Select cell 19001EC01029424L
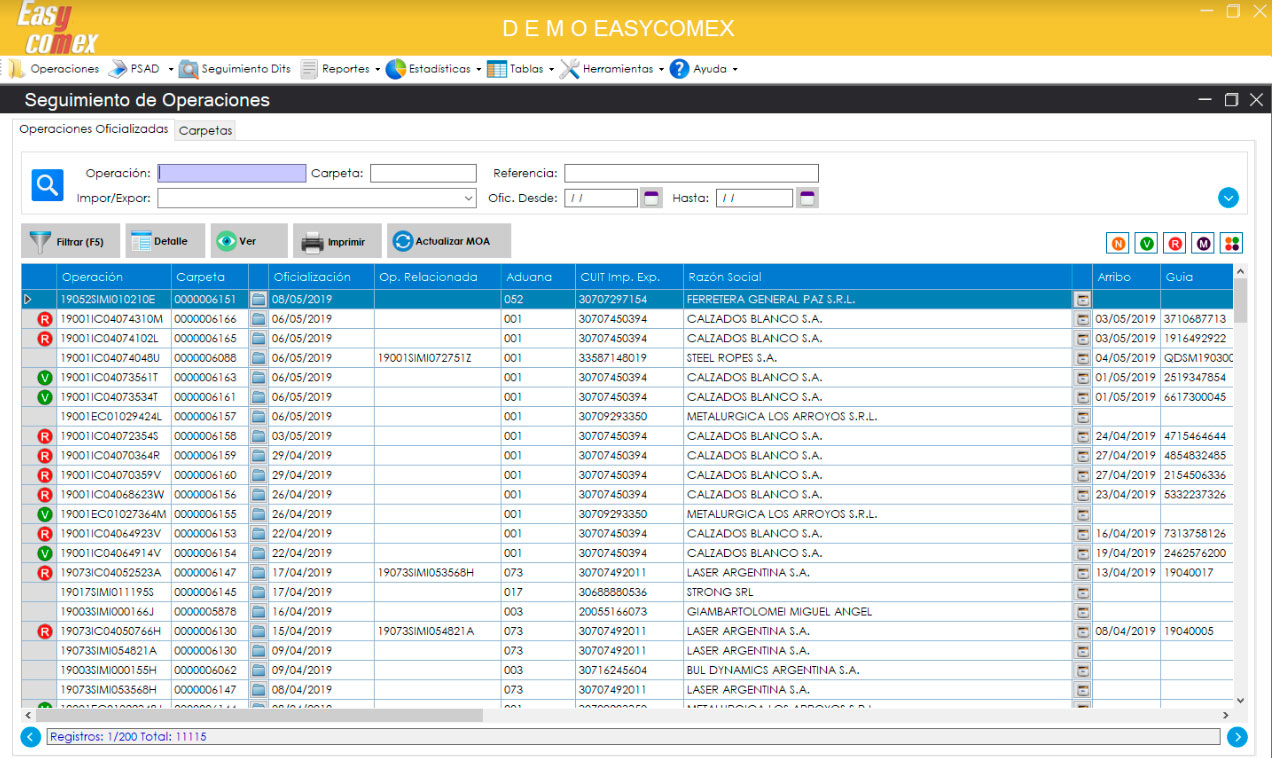 (x=113, y=416)
